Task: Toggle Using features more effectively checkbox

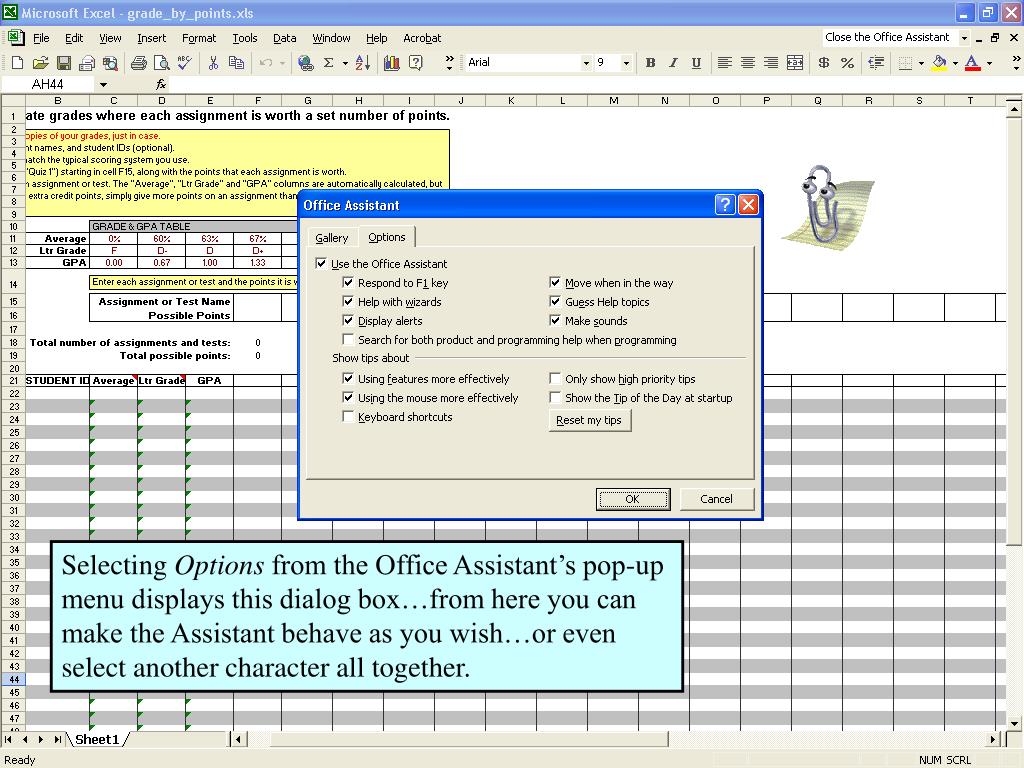Action: click(x=347, y=379)
